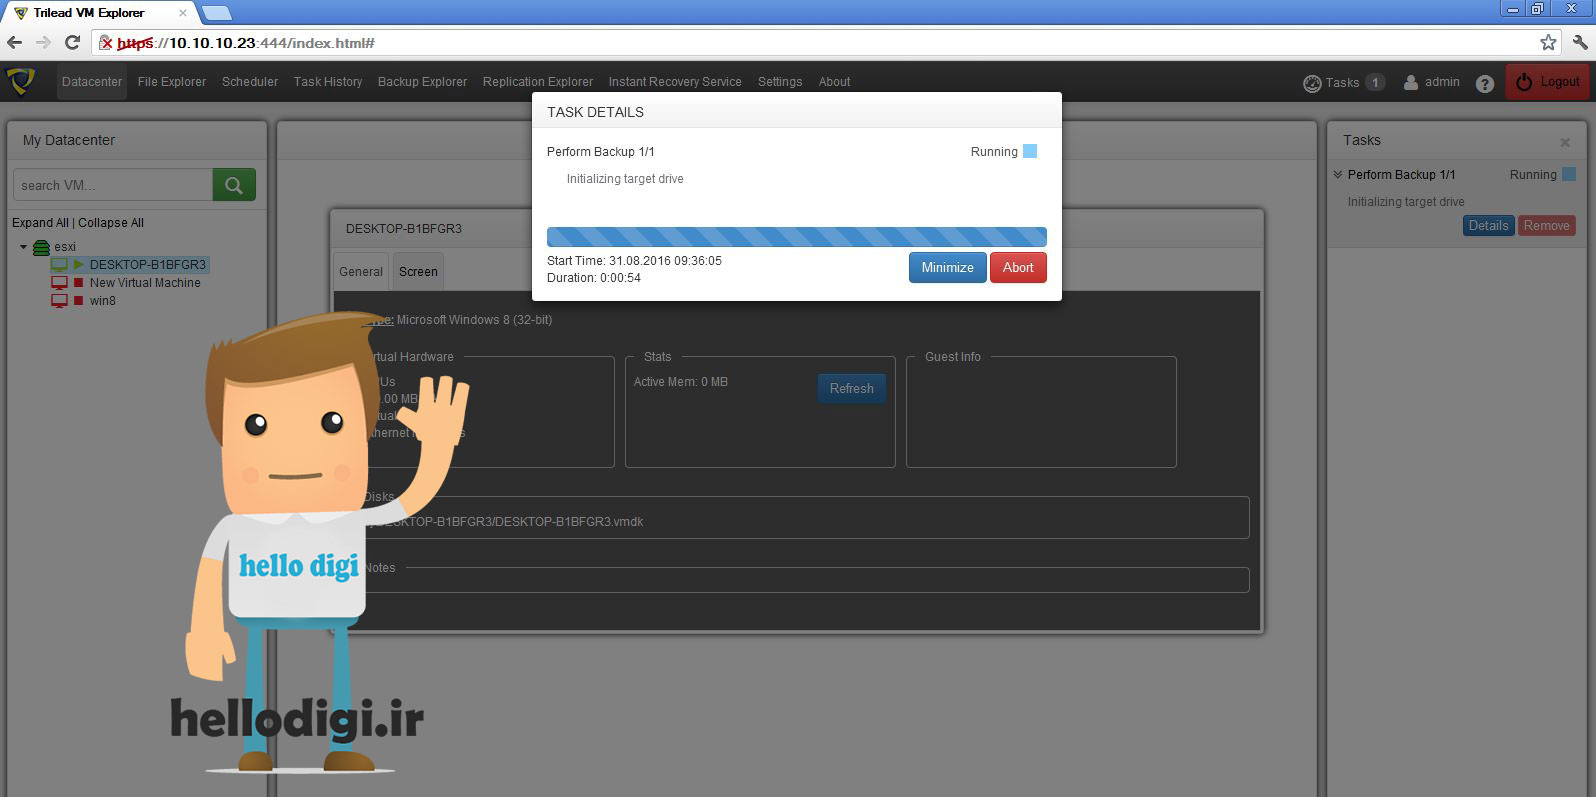Click the "Active Mem: 0 MB" stat
1596x797 pixels.
click(681, 382)
